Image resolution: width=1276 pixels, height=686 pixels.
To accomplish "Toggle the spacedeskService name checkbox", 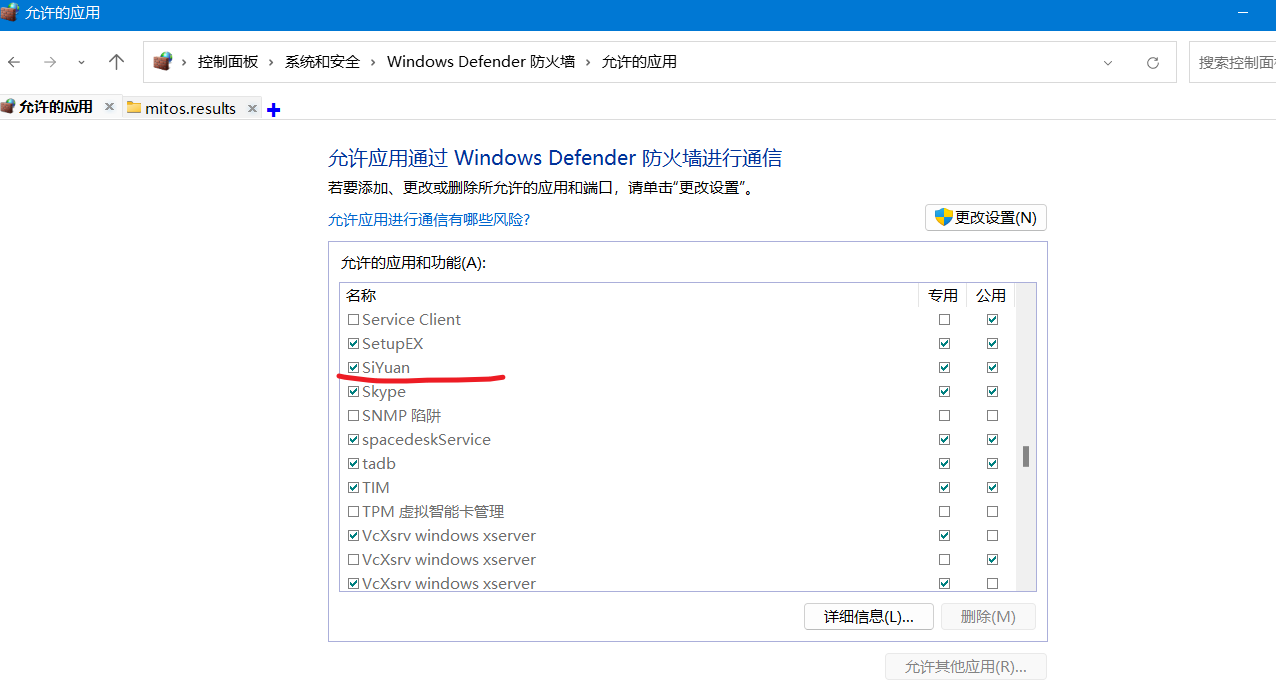I will click(353, 440).
